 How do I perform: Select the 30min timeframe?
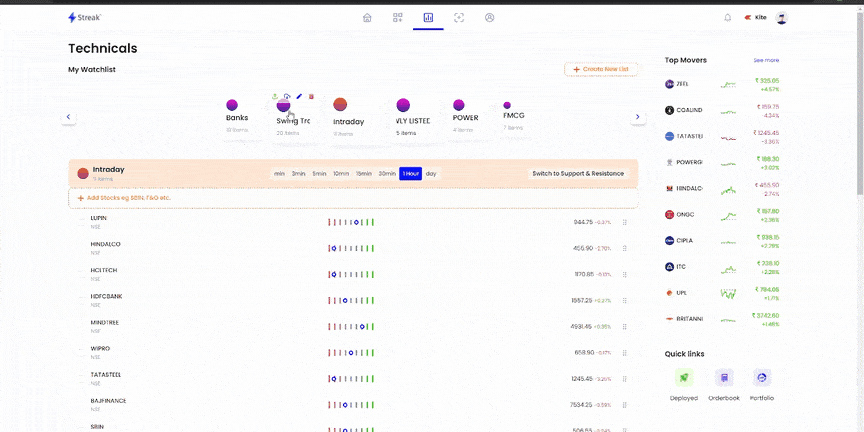pos(387,174)
